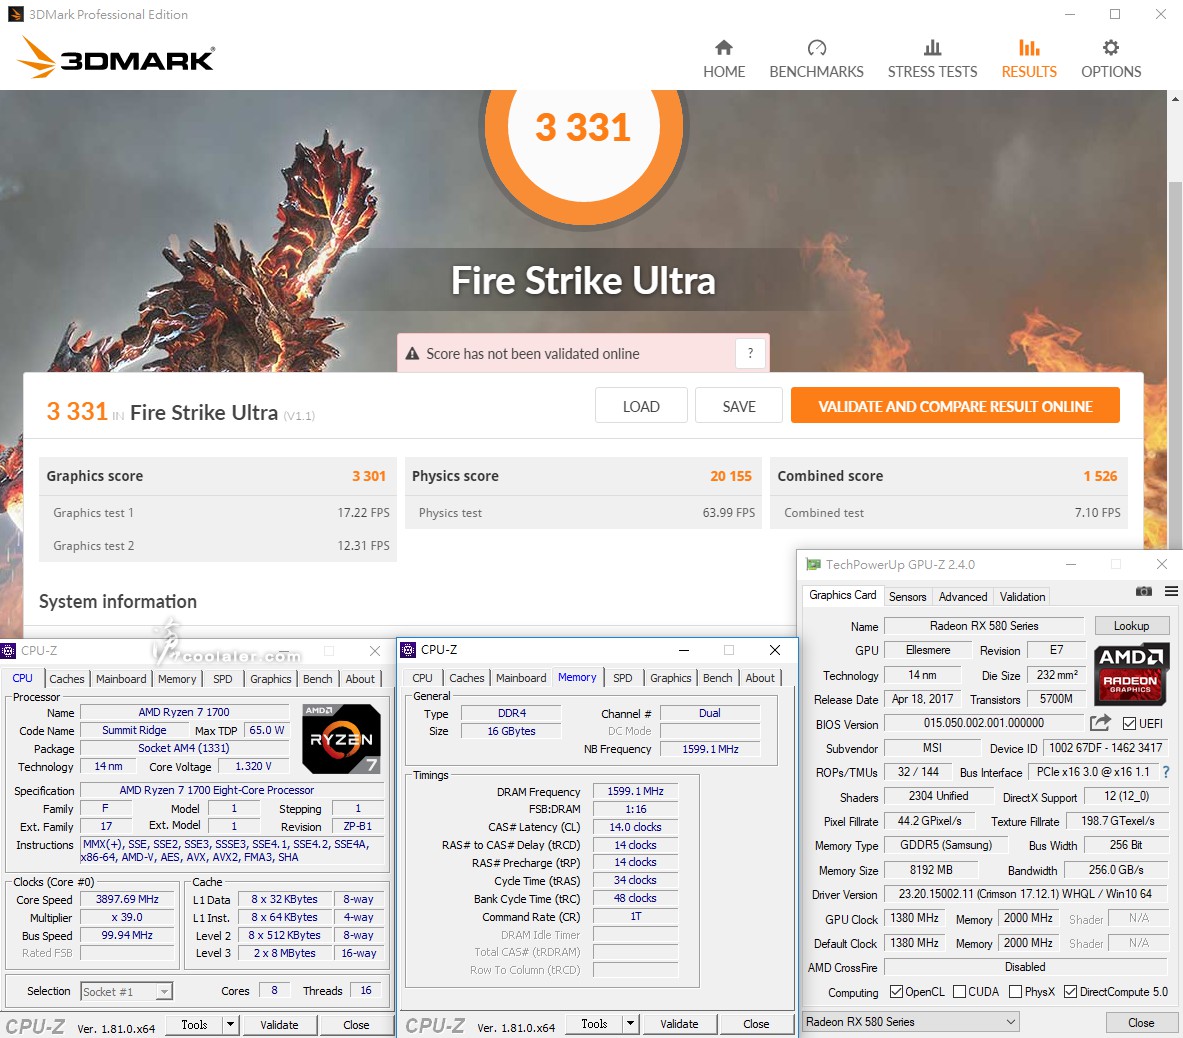Click the Driver Version field in GPU-Z
Image resolution: width=1183 pixels, height=1038 pixels.
click(1025, 894)
